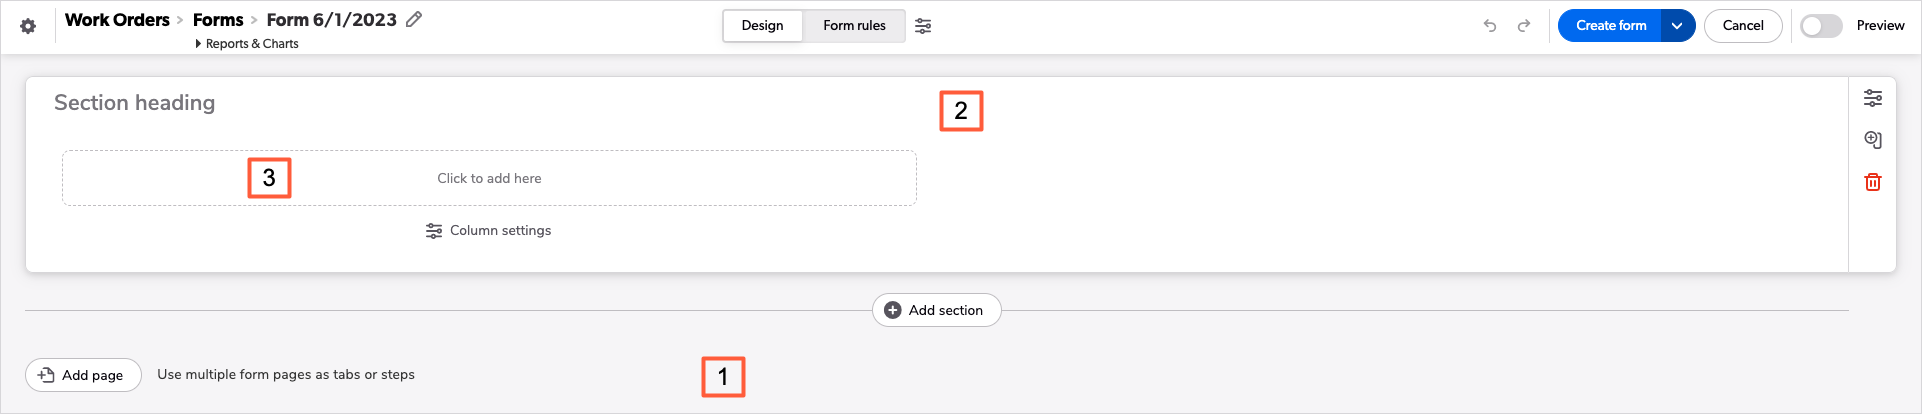Open section settings sliders icon
Screen dimensions: 1922x414
point(1873,98)
